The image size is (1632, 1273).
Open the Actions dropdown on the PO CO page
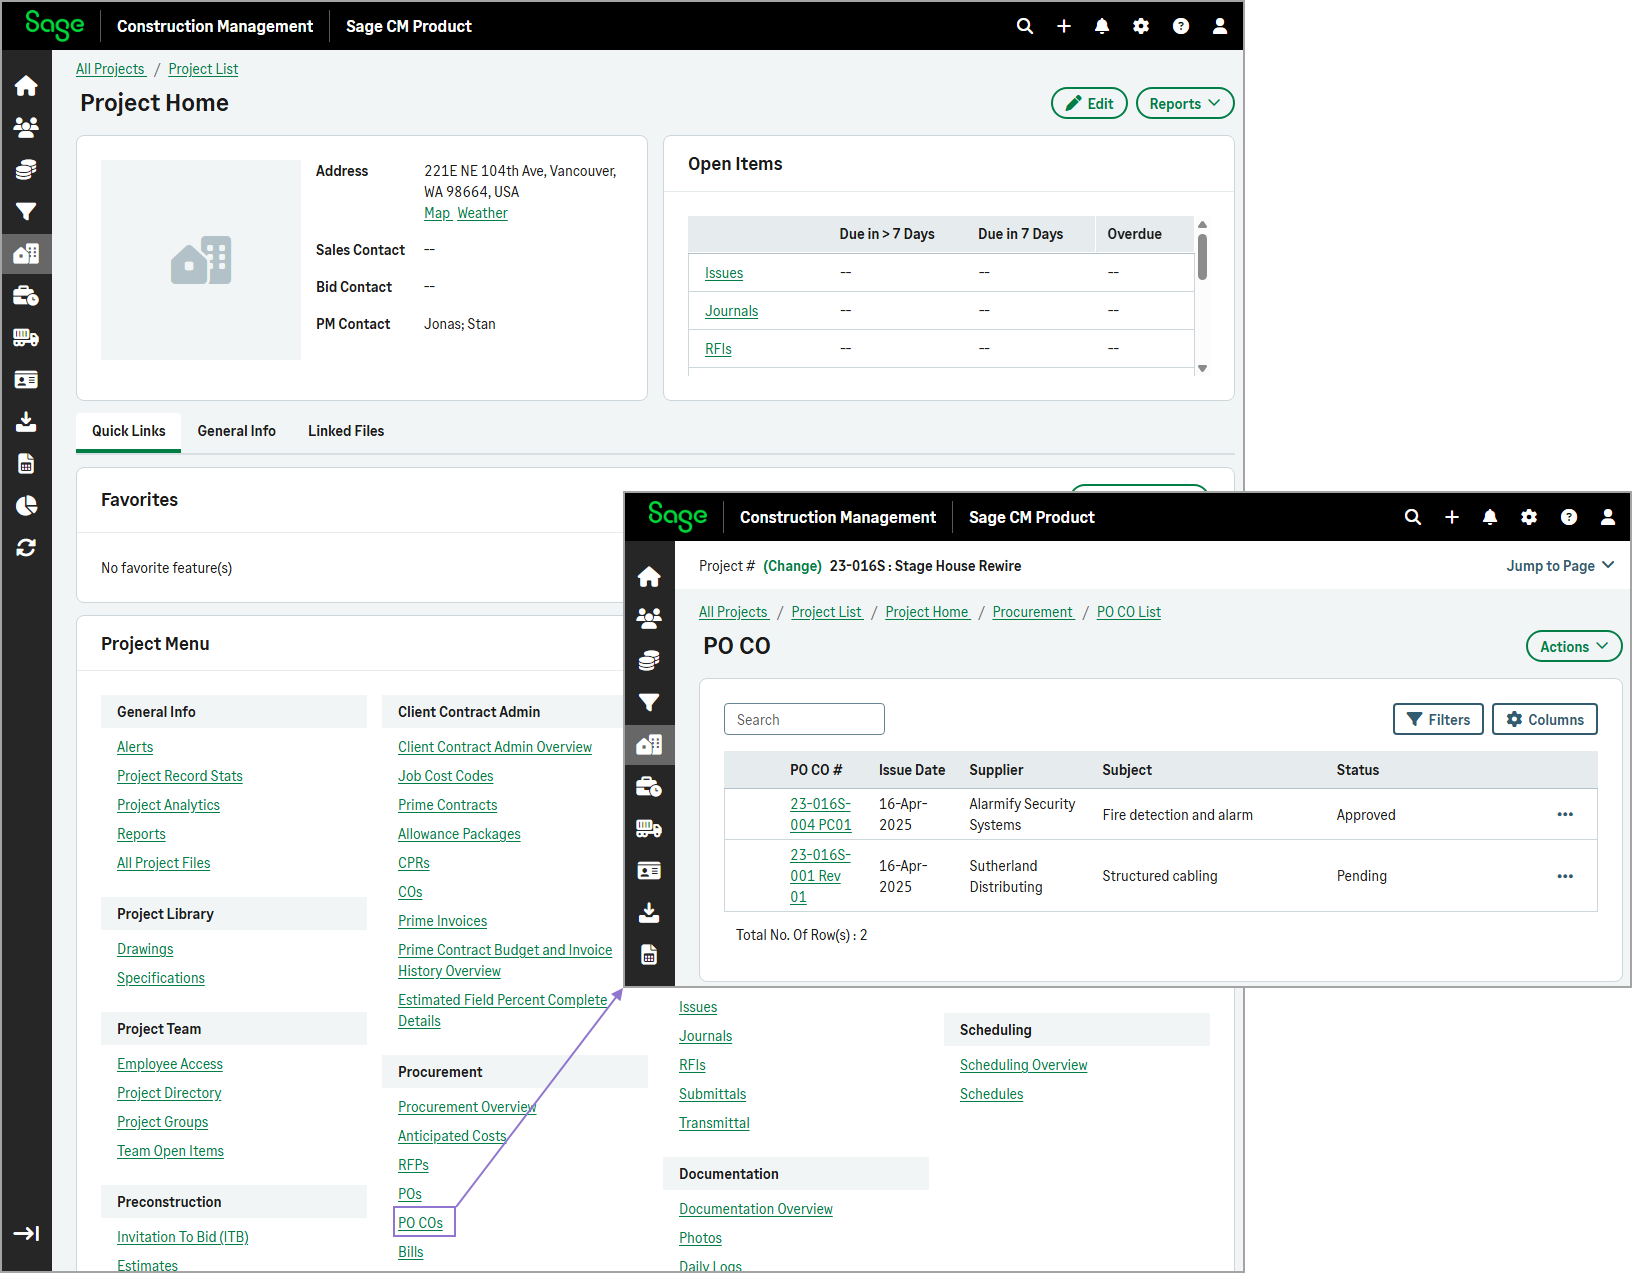[x=1574, y=646]
